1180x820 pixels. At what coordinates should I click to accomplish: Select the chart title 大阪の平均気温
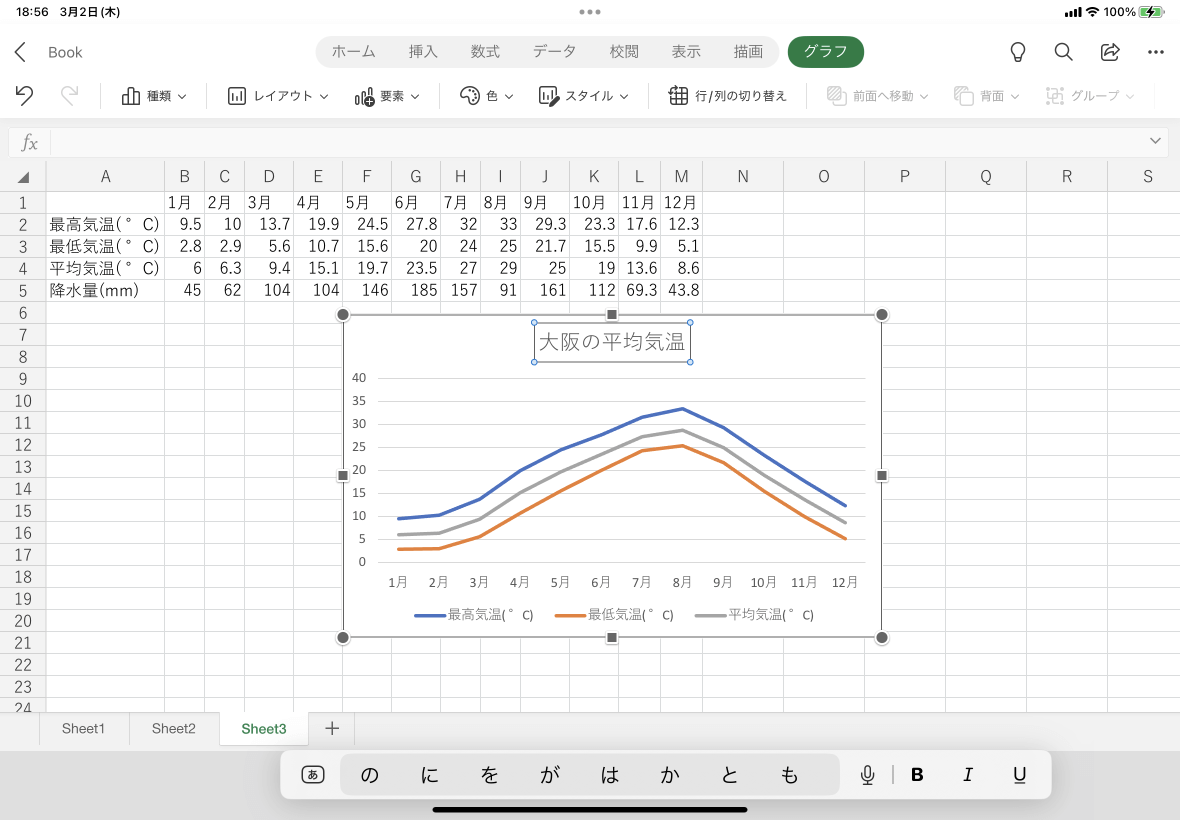[x=612, y=342]
